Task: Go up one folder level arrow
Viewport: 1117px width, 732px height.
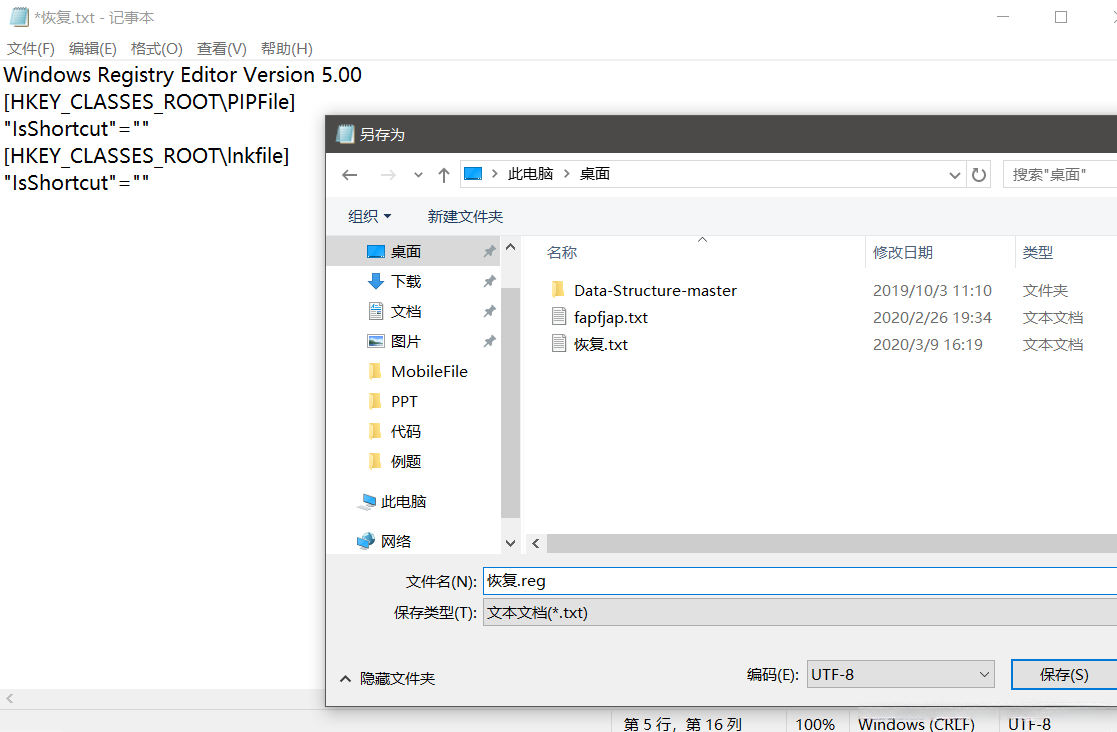Action: (444, 174)
